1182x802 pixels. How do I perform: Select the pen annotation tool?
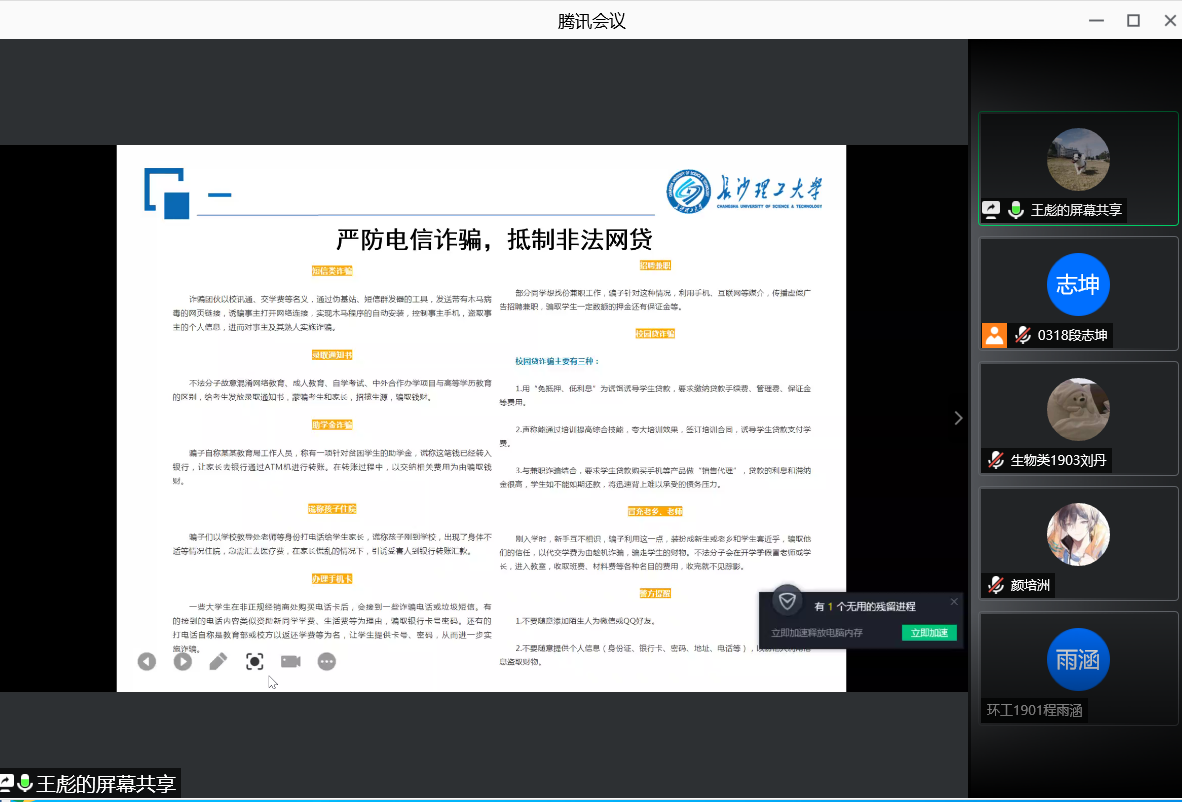click(218, 661)
